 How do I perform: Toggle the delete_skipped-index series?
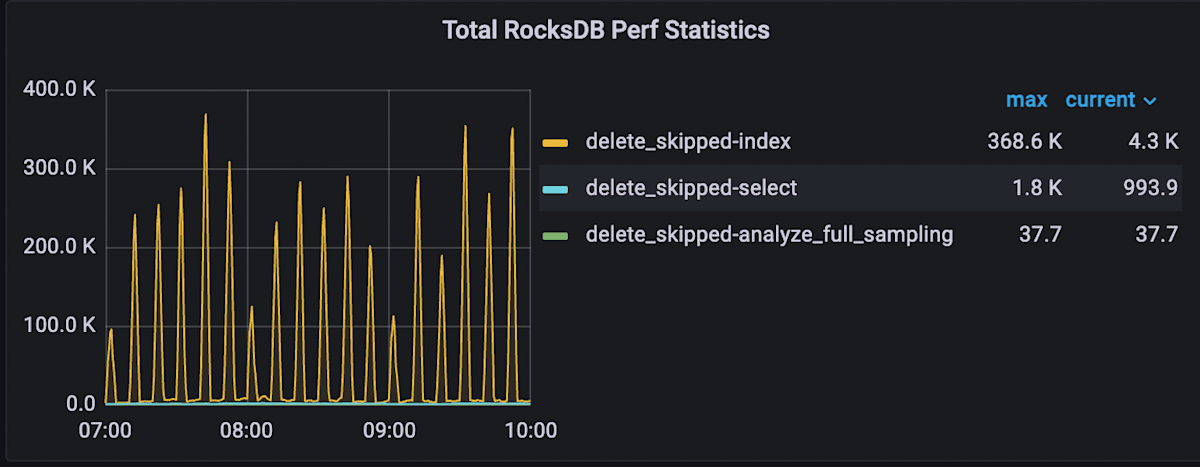coord(688,142)
